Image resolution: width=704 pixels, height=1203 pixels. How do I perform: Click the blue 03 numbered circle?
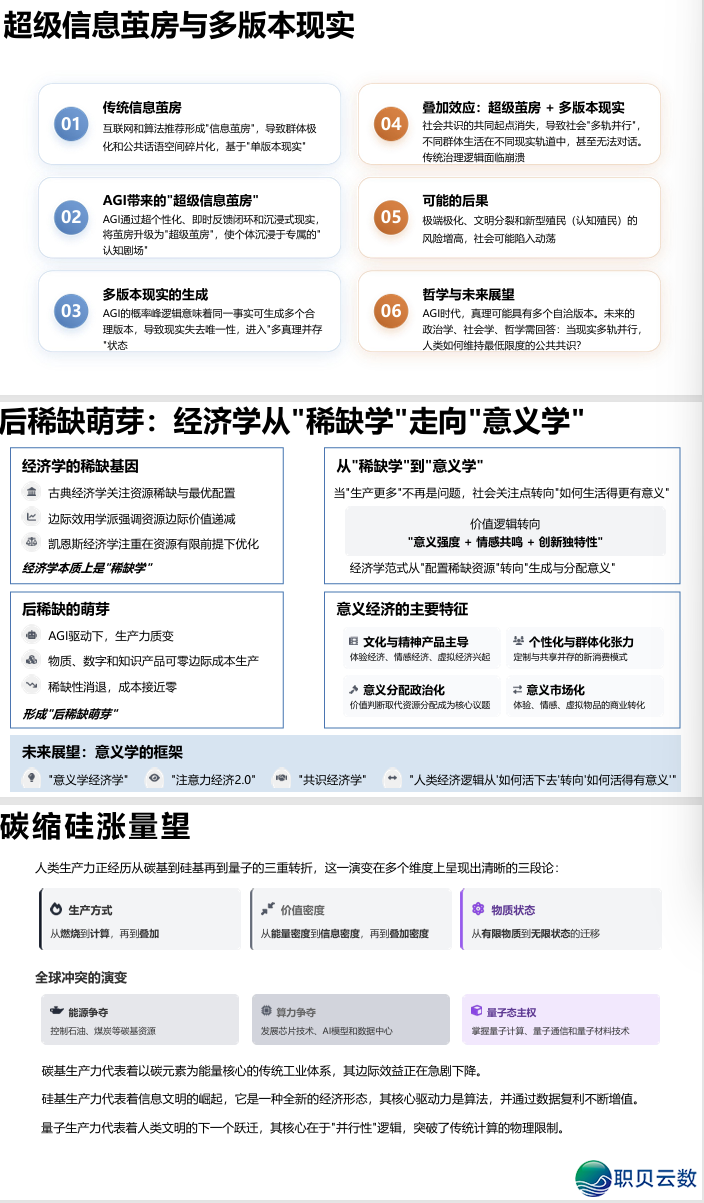(x=70, y=311)
